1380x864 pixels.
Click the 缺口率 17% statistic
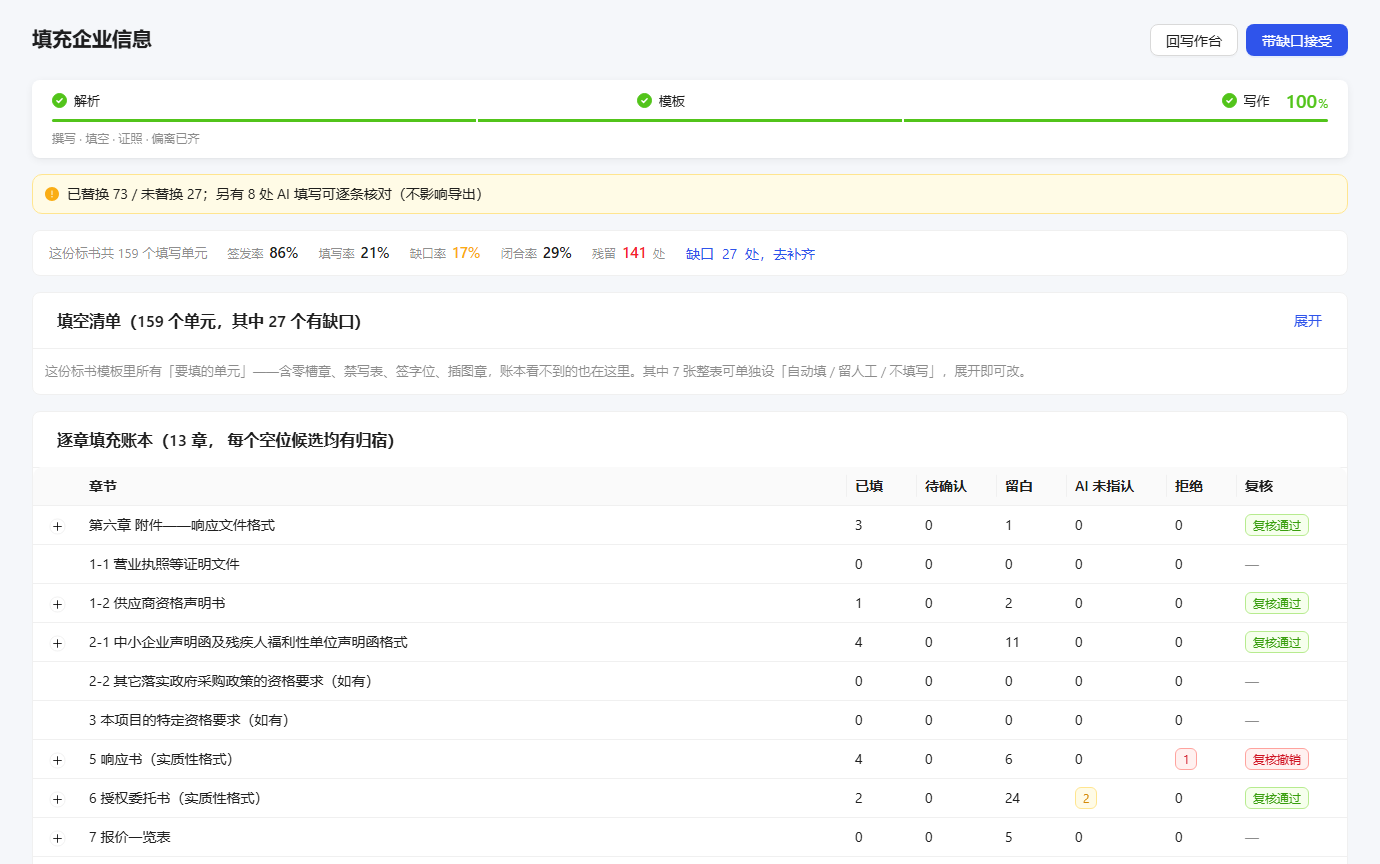coord(445,253)
